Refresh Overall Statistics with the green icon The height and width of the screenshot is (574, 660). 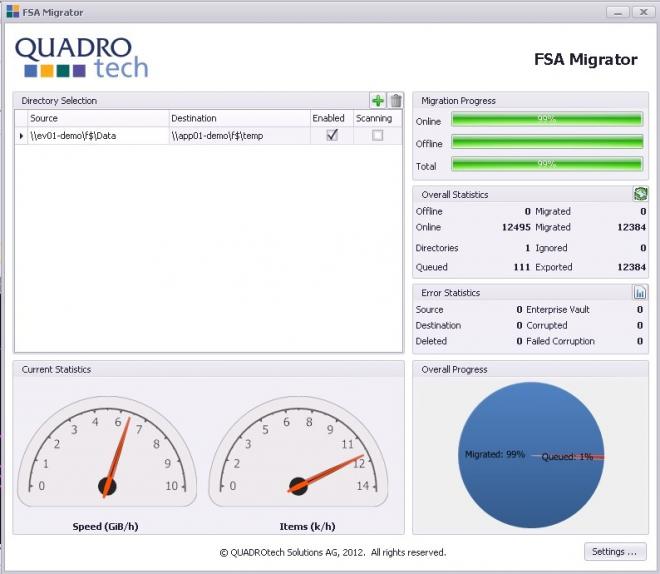pyautogui.click(x=641, y=194)
